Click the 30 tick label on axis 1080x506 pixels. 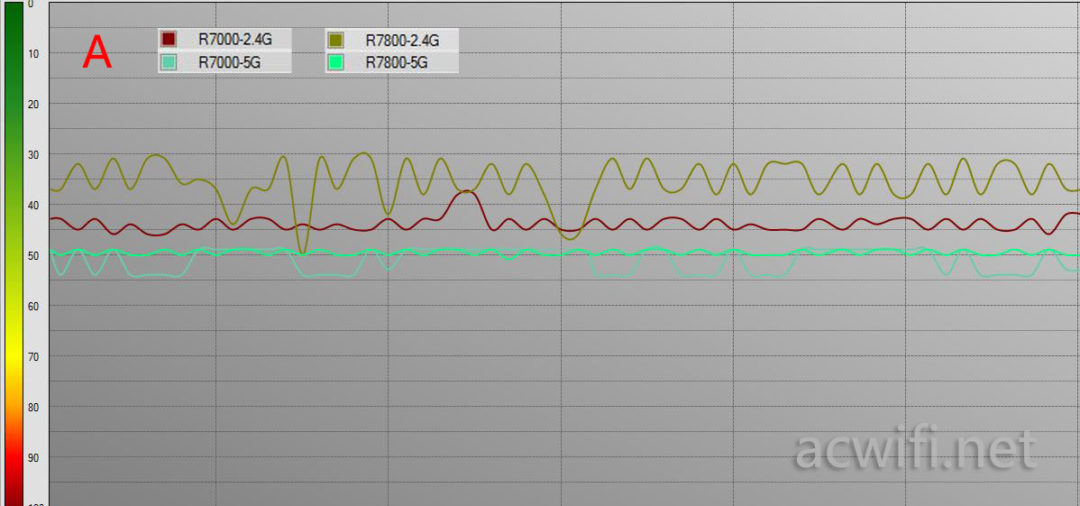(35, 155)
